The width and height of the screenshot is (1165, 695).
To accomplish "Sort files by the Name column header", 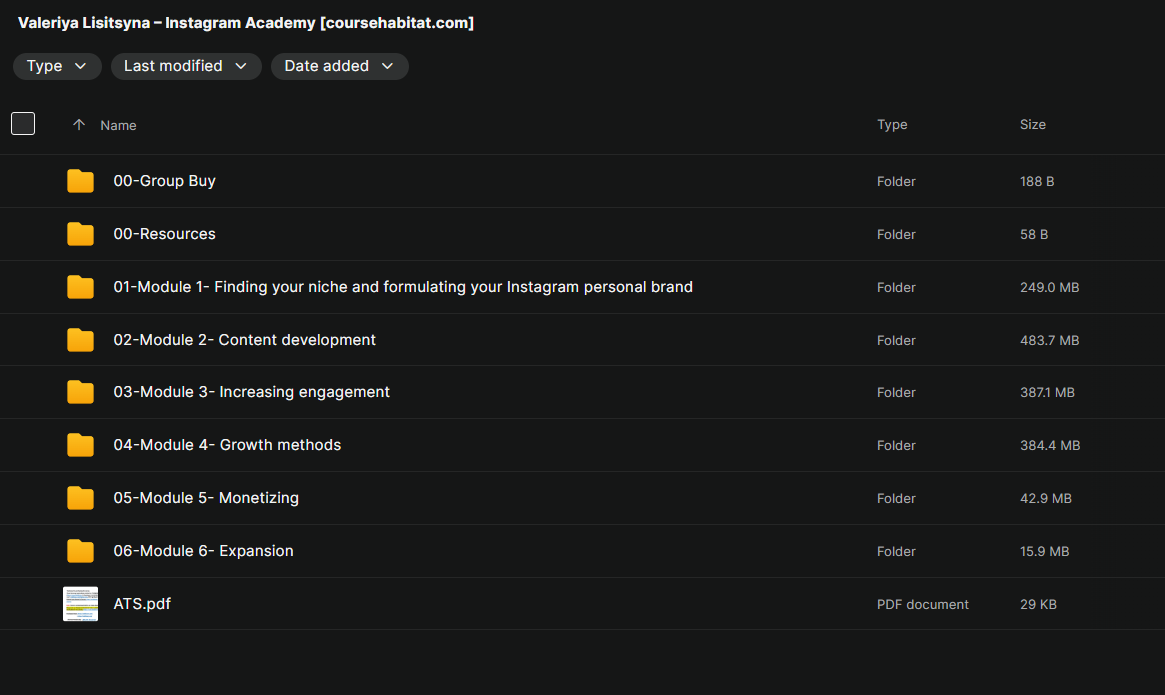I will coord(118,125).
